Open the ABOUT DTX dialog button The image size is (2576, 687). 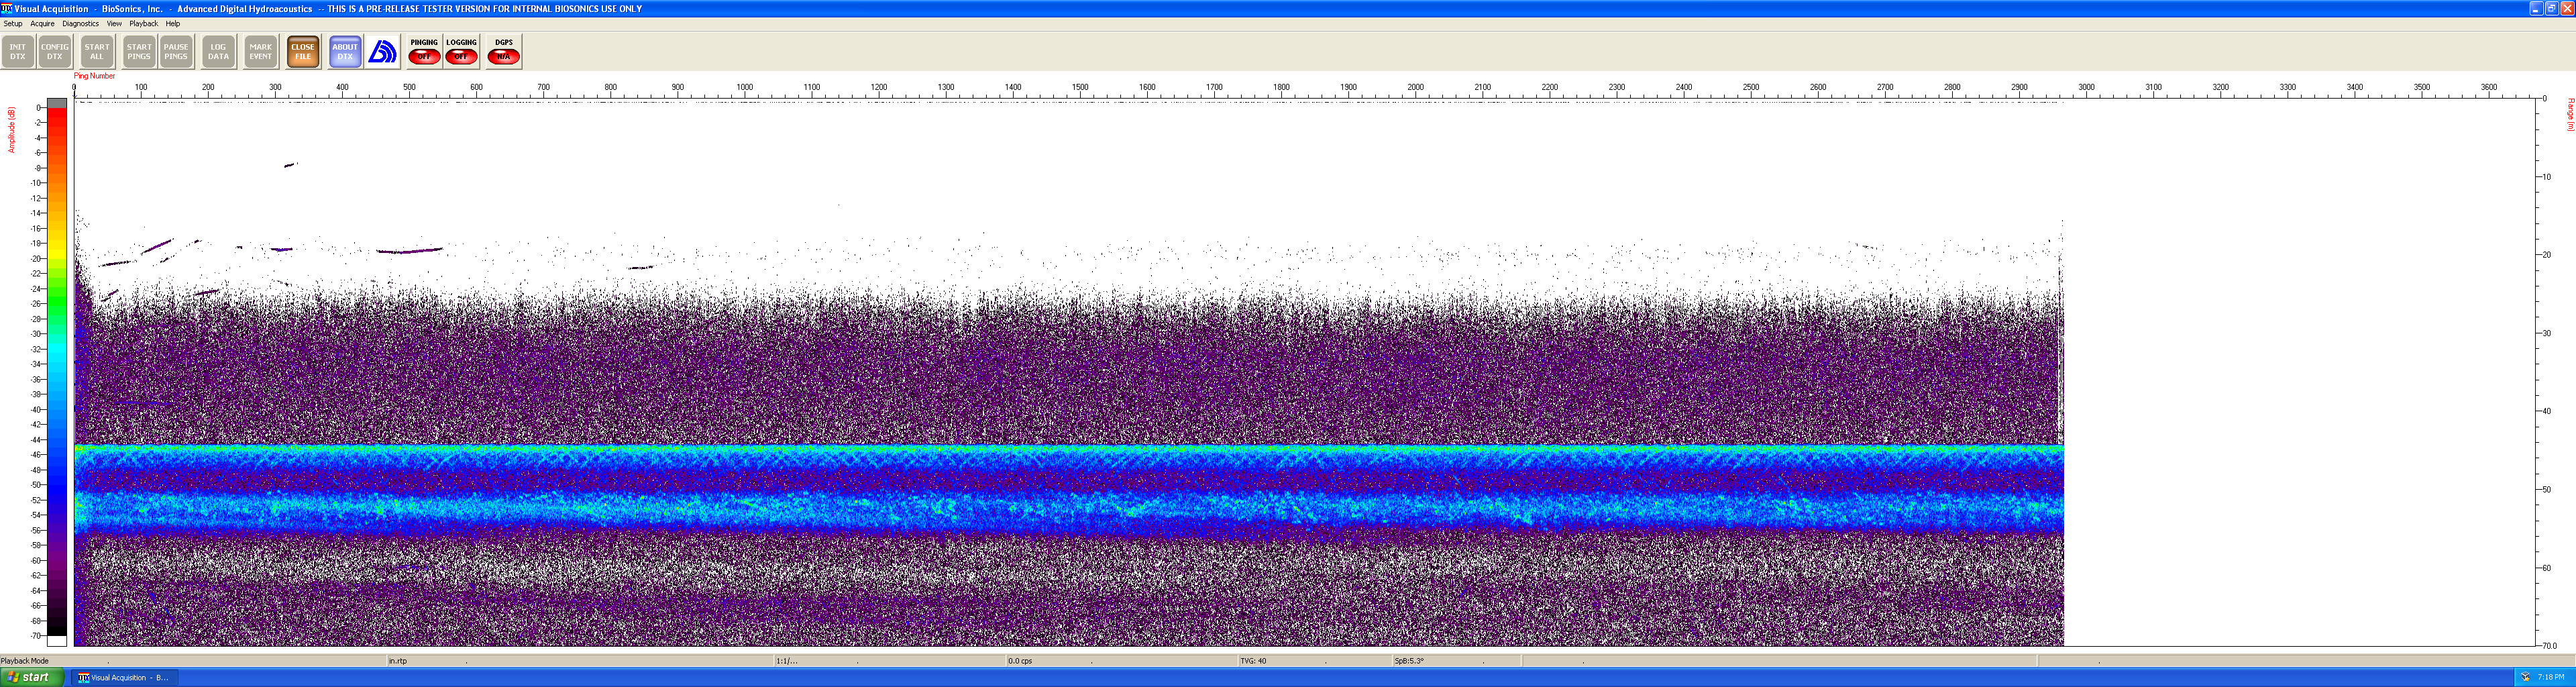coord(345,52)
